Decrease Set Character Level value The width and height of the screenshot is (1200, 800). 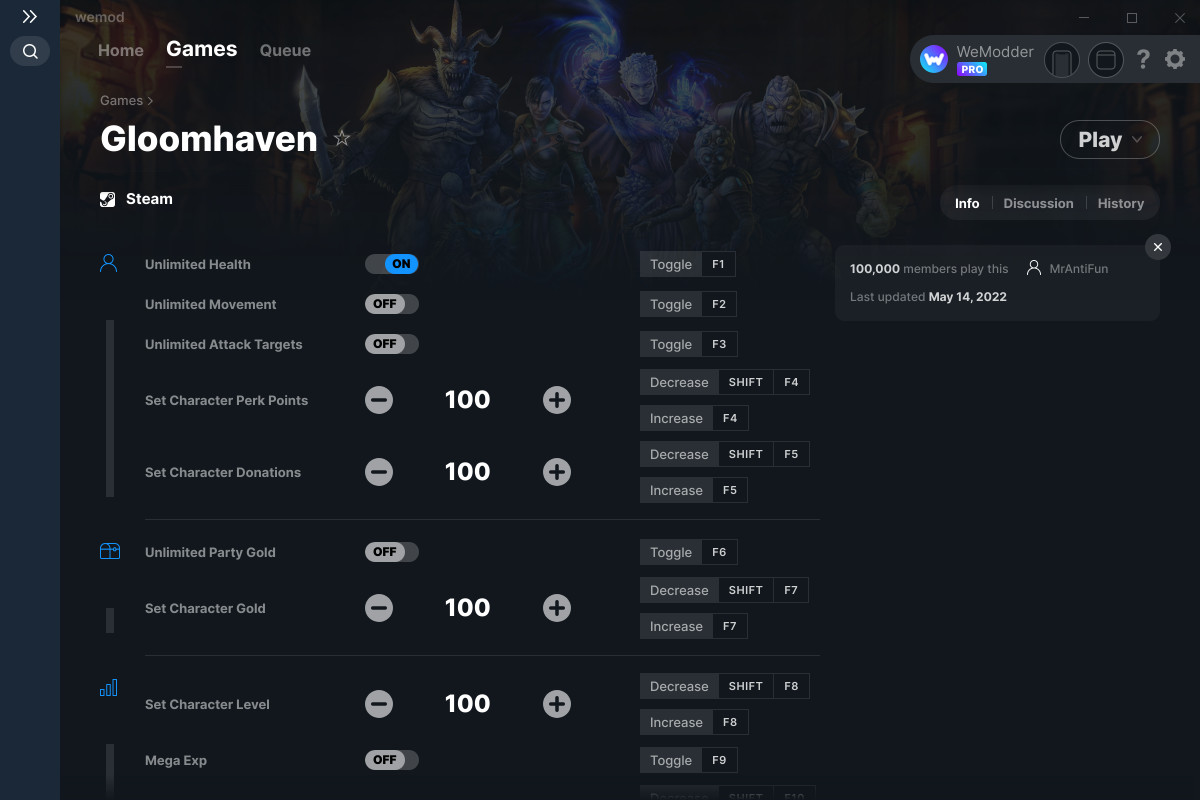pos(379,704)
